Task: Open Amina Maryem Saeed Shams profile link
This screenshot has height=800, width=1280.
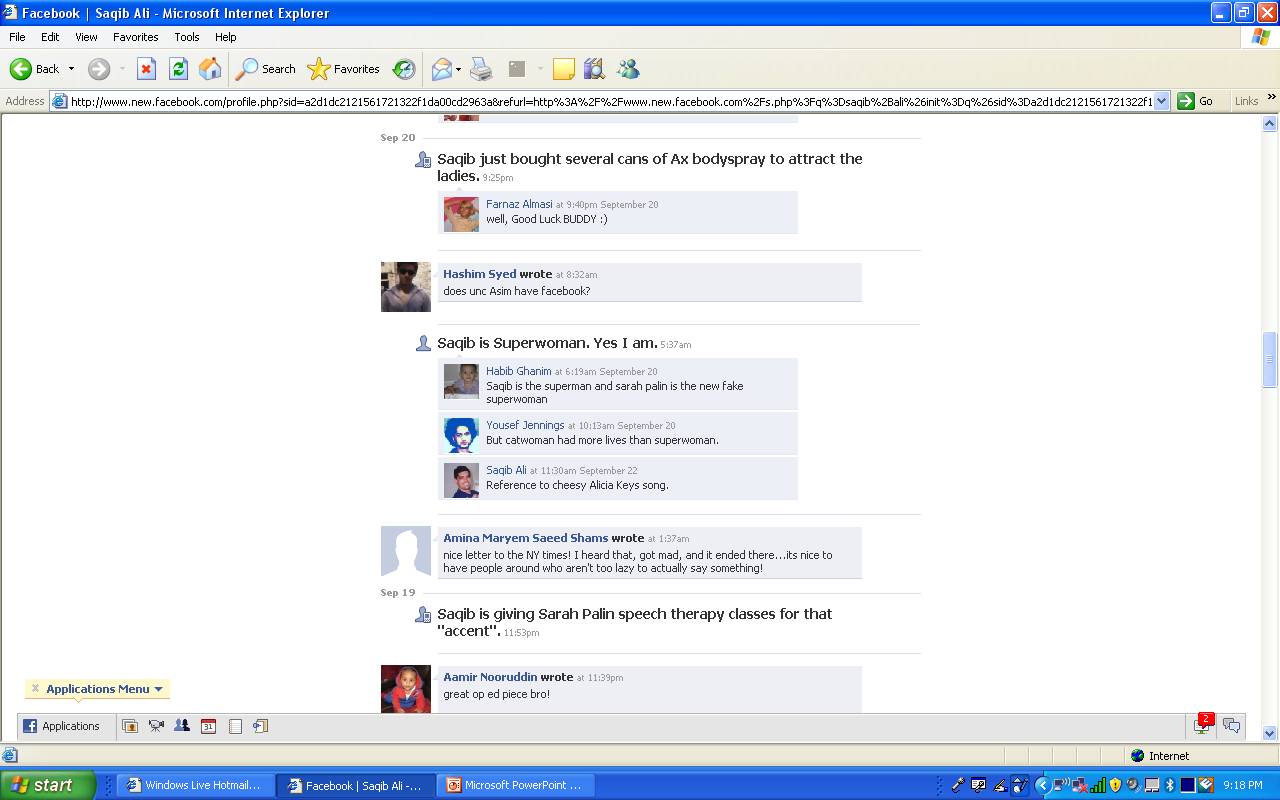Action: click(x=526, y=538)
